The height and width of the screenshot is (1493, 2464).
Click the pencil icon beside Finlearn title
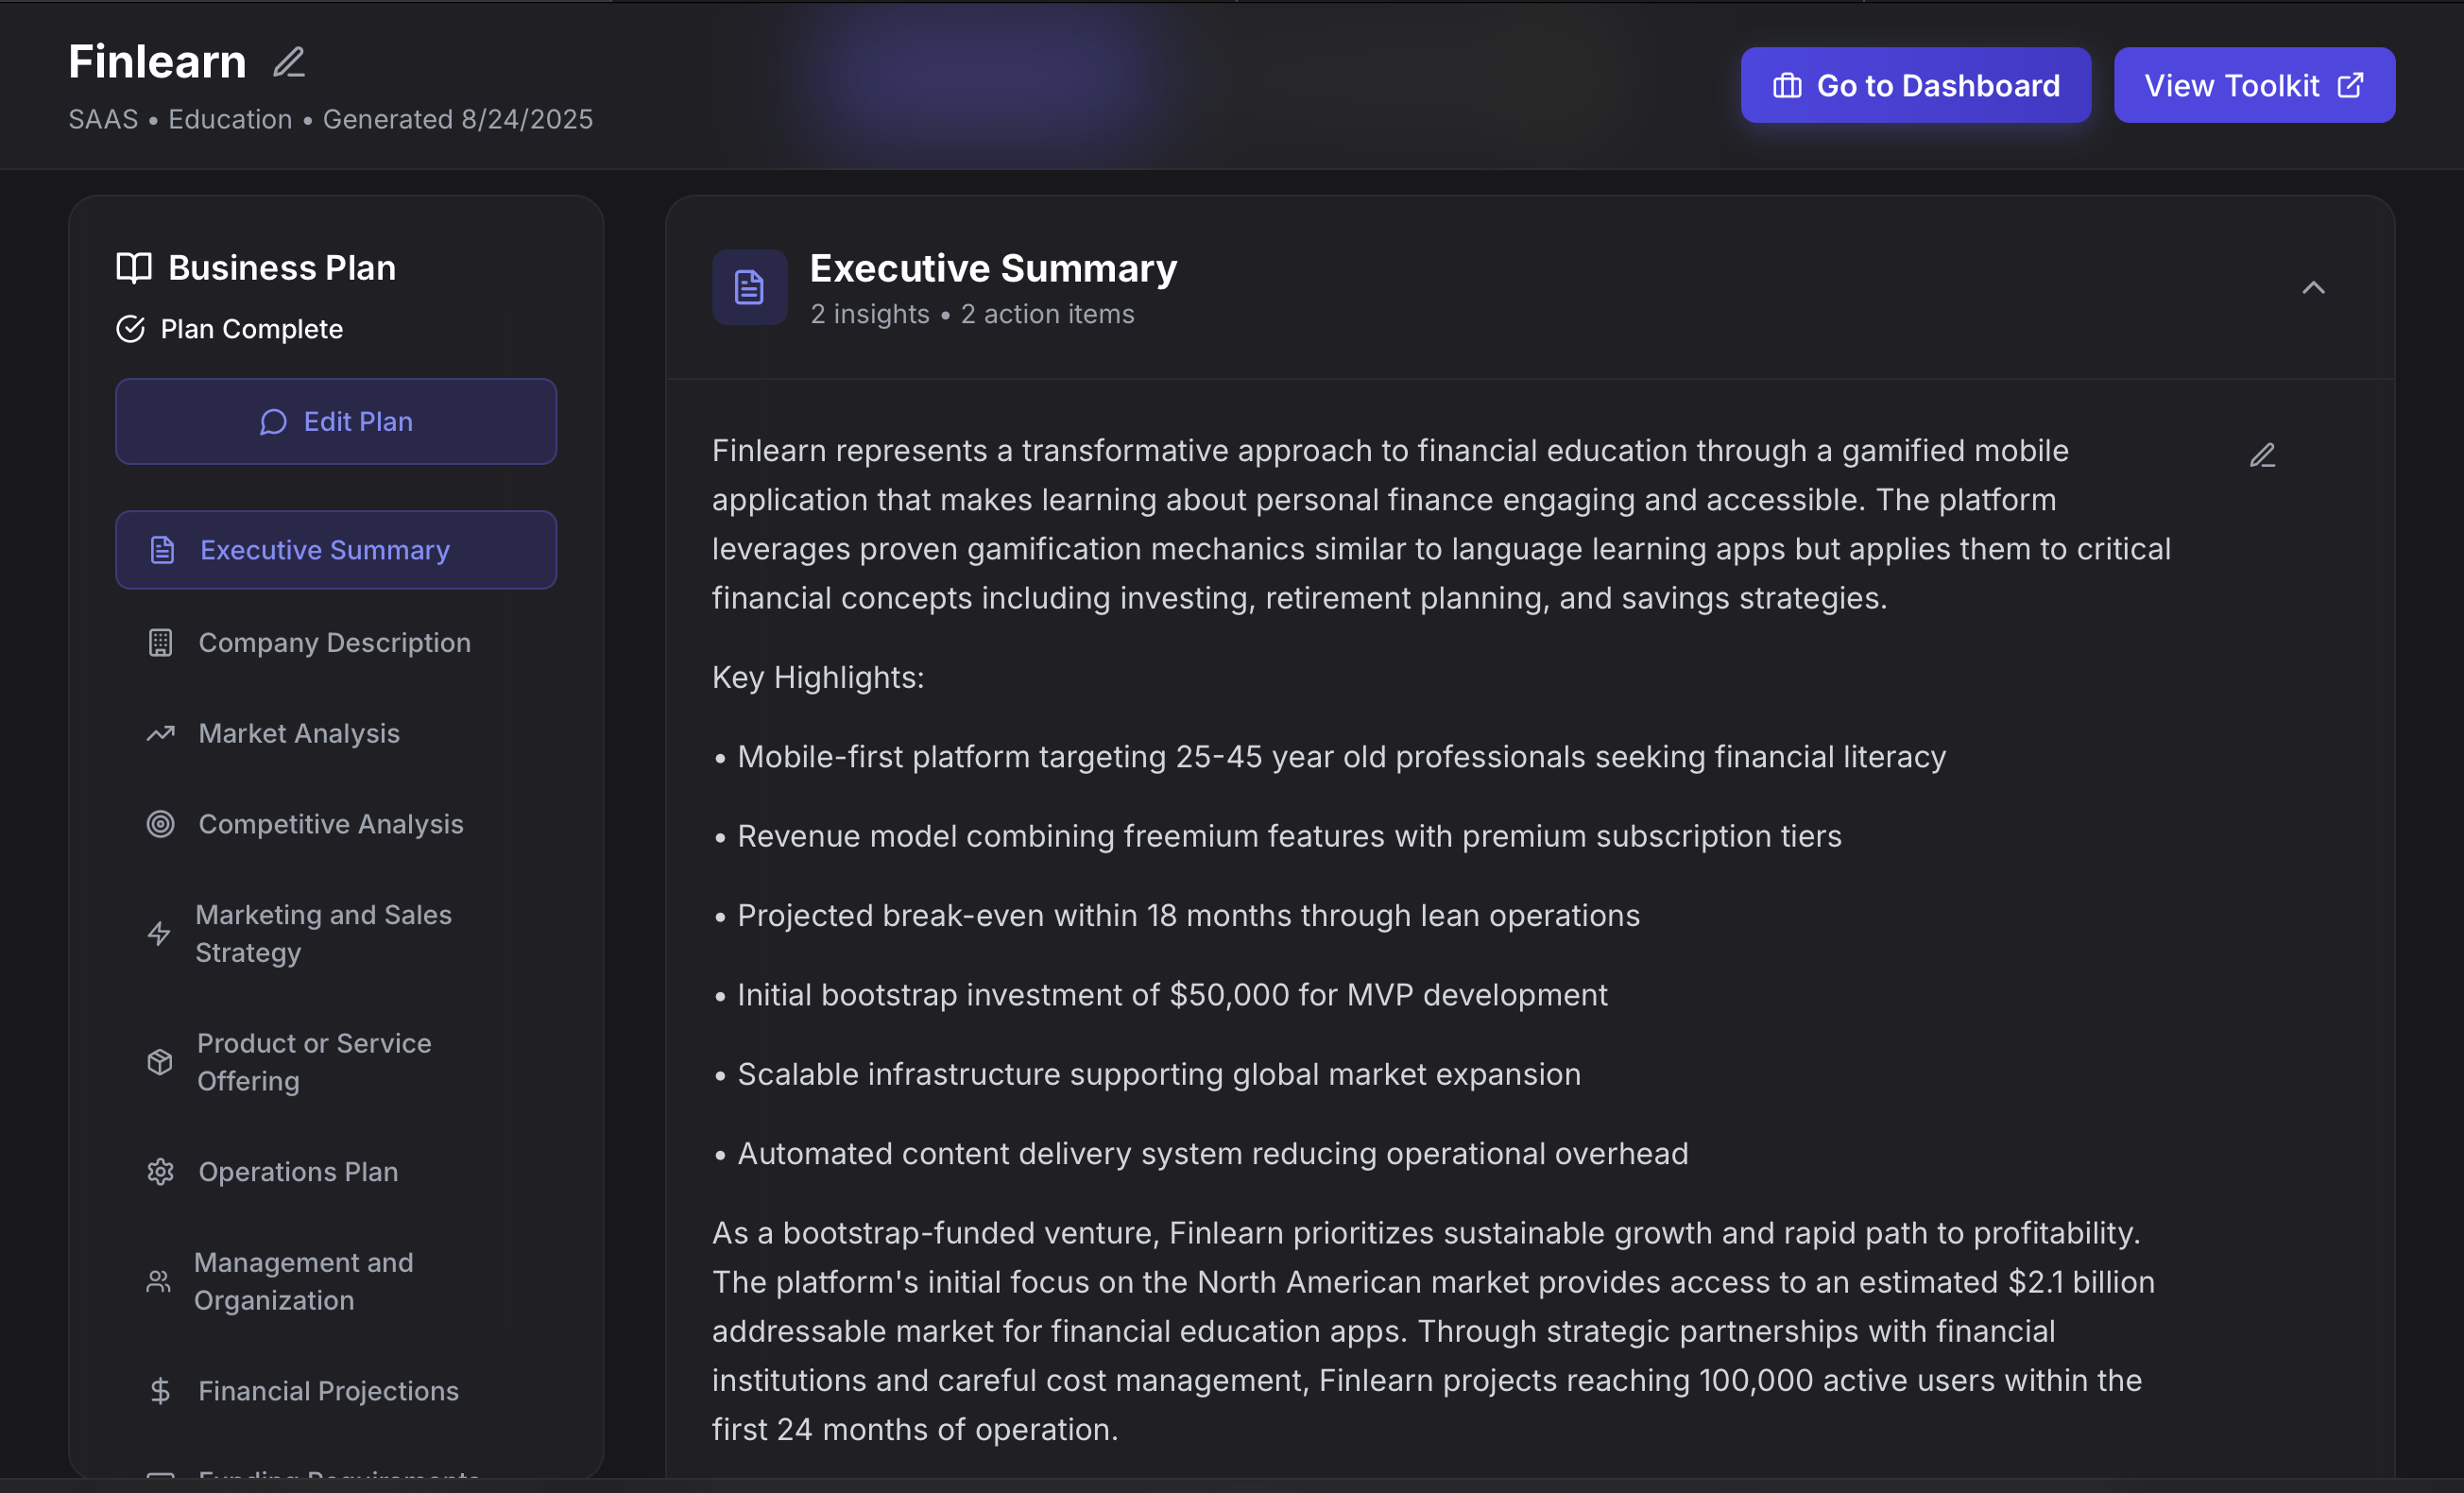(x=289, y=62)
